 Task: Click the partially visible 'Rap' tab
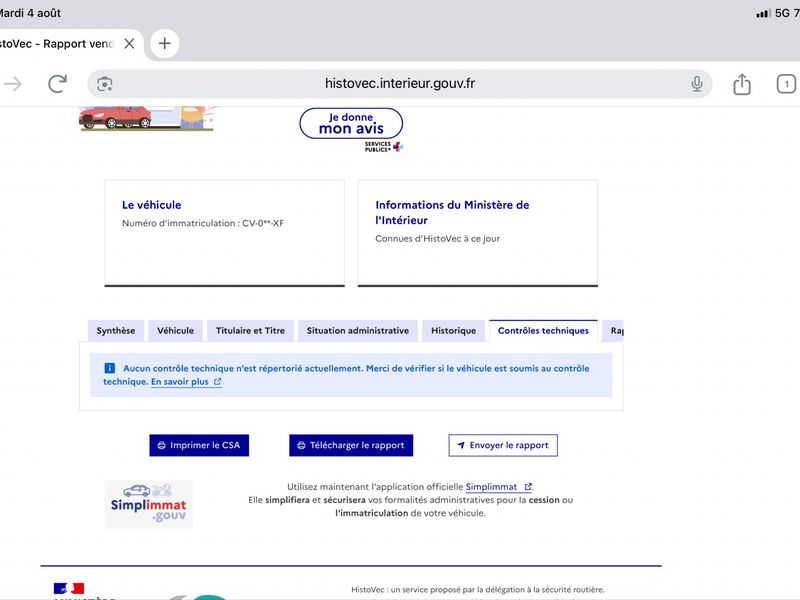[x=614, y=331]
